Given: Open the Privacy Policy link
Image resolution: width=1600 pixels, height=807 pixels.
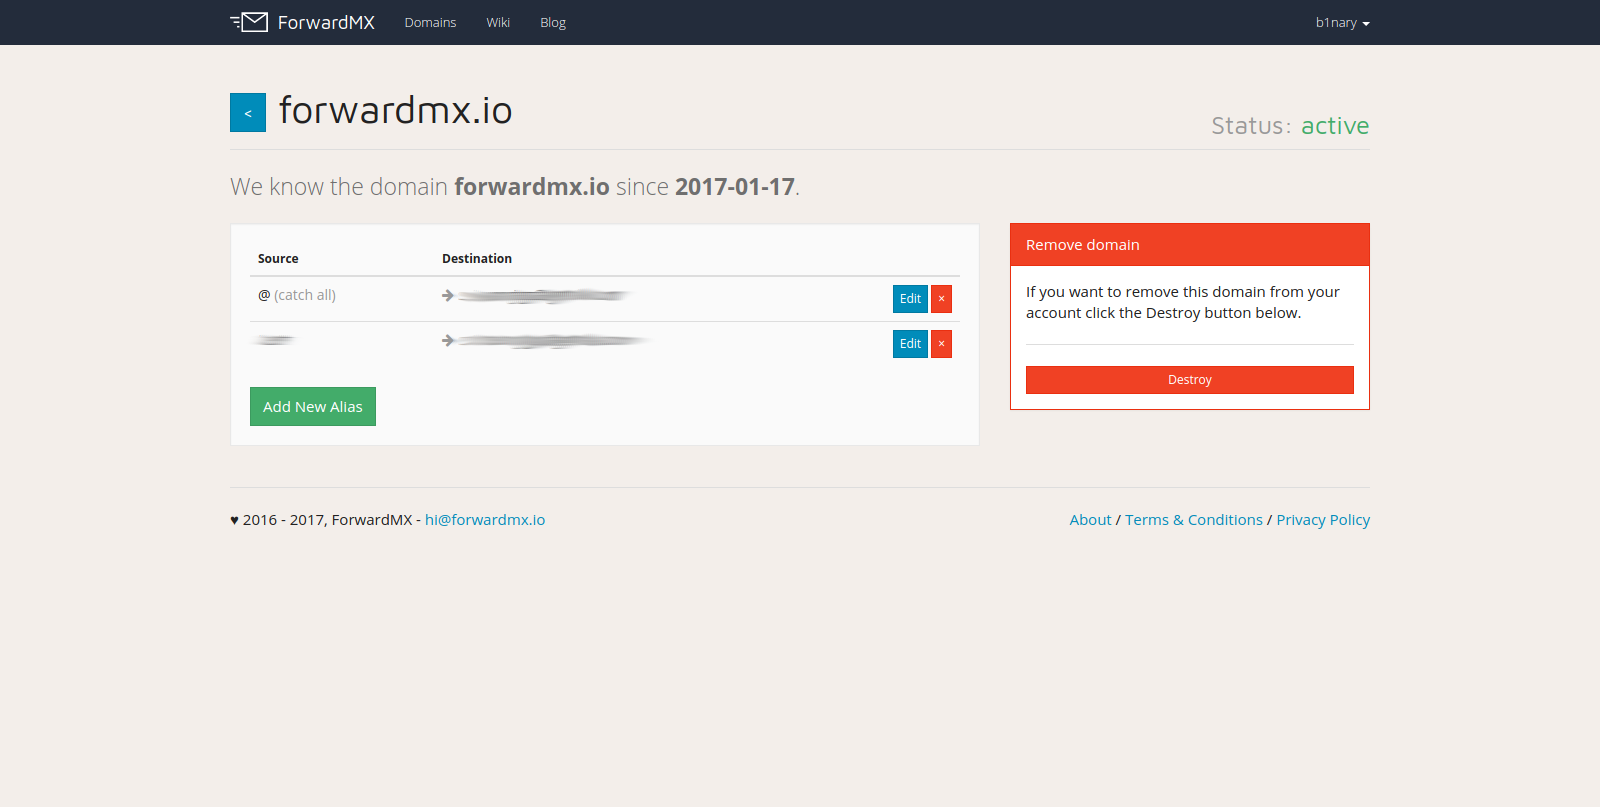Looking at the screenshot, I should click(1323, 520).
